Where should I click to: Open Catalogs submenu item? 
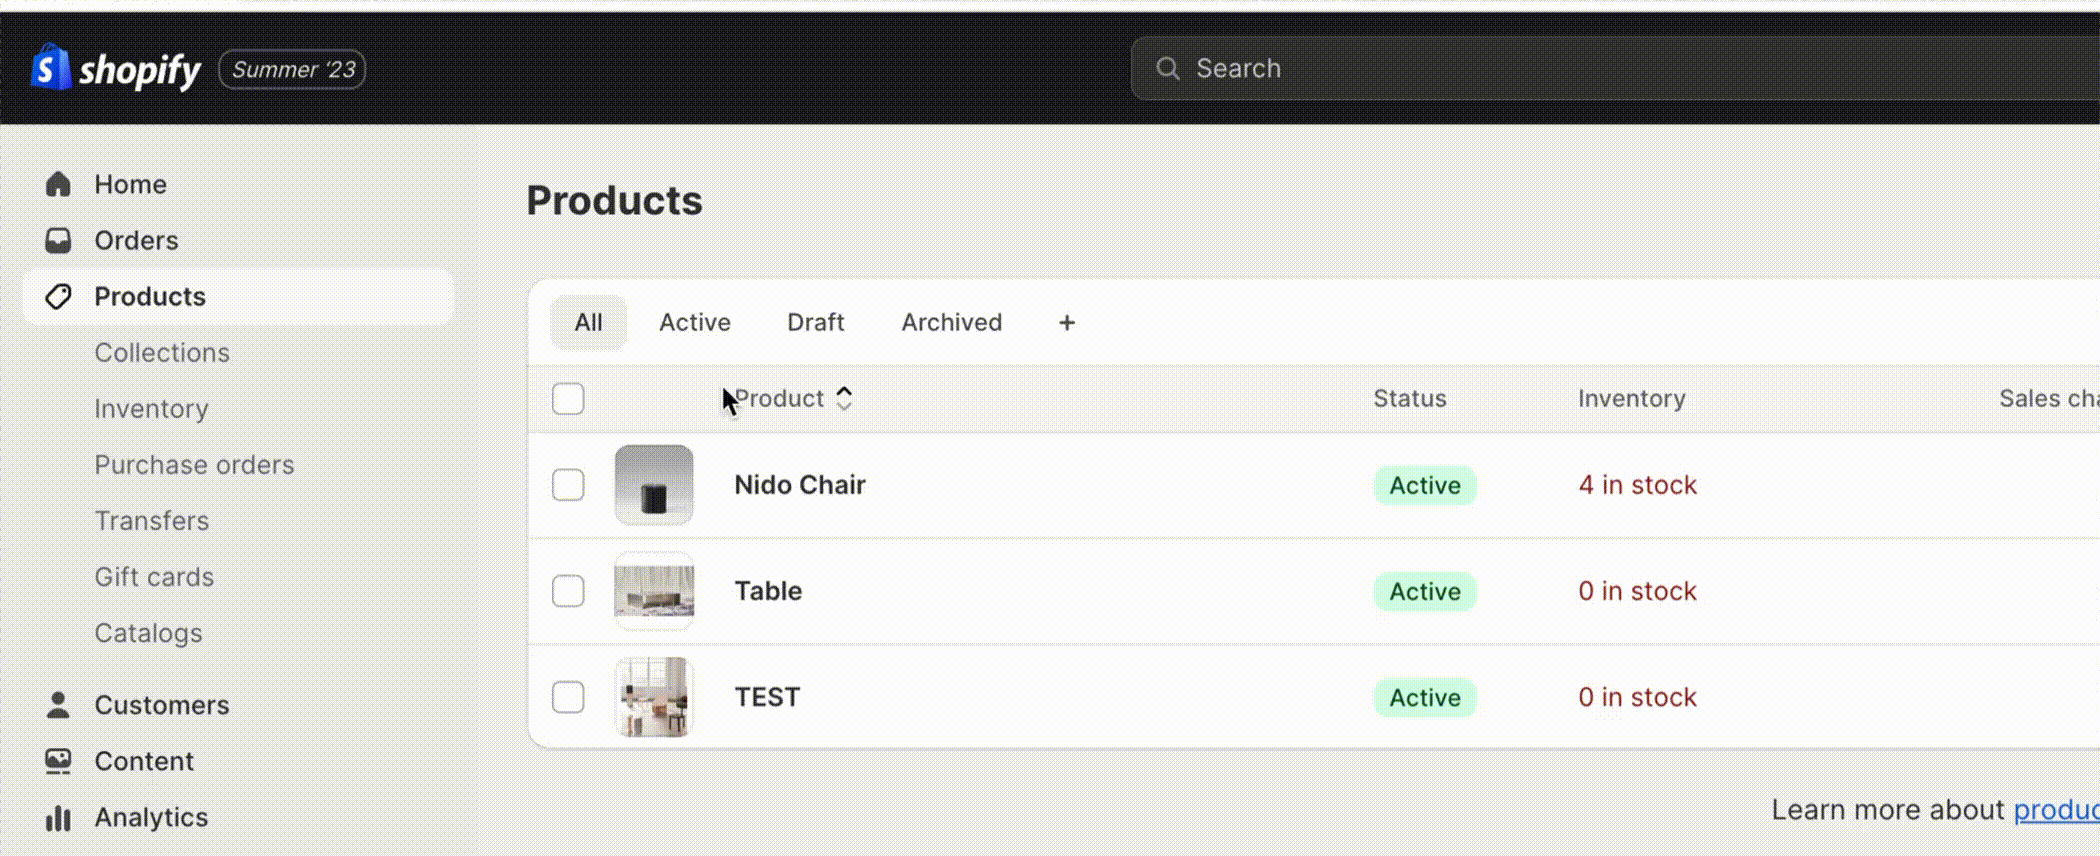pyautogui.click(x=148, y=633)
